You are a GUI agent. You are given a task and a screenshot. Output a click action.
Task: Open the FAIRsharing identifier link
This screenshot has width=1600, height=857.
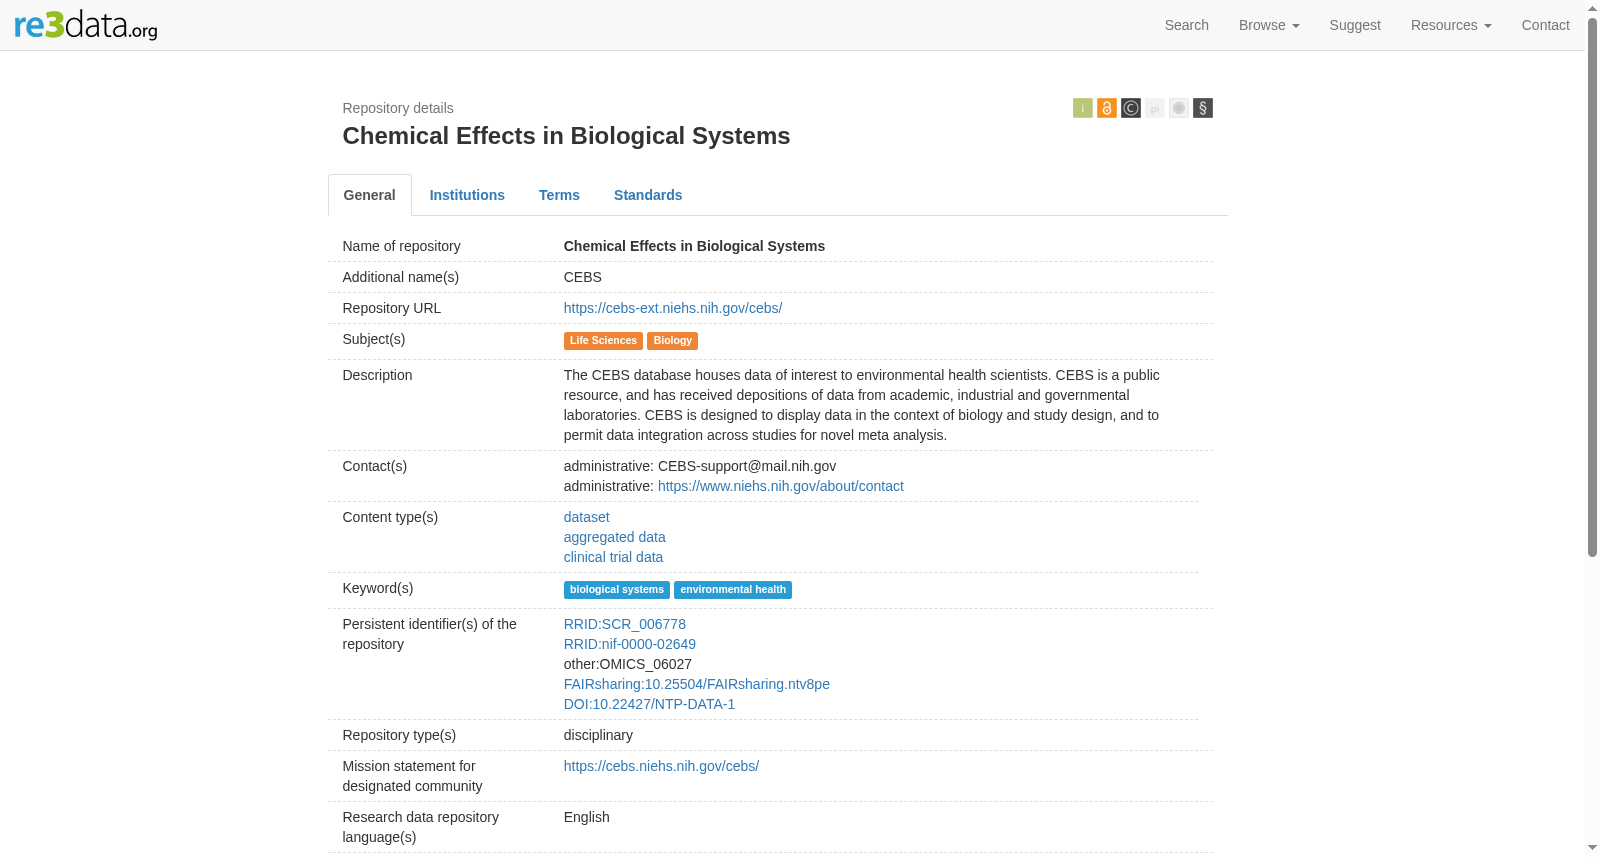point(696,684)
